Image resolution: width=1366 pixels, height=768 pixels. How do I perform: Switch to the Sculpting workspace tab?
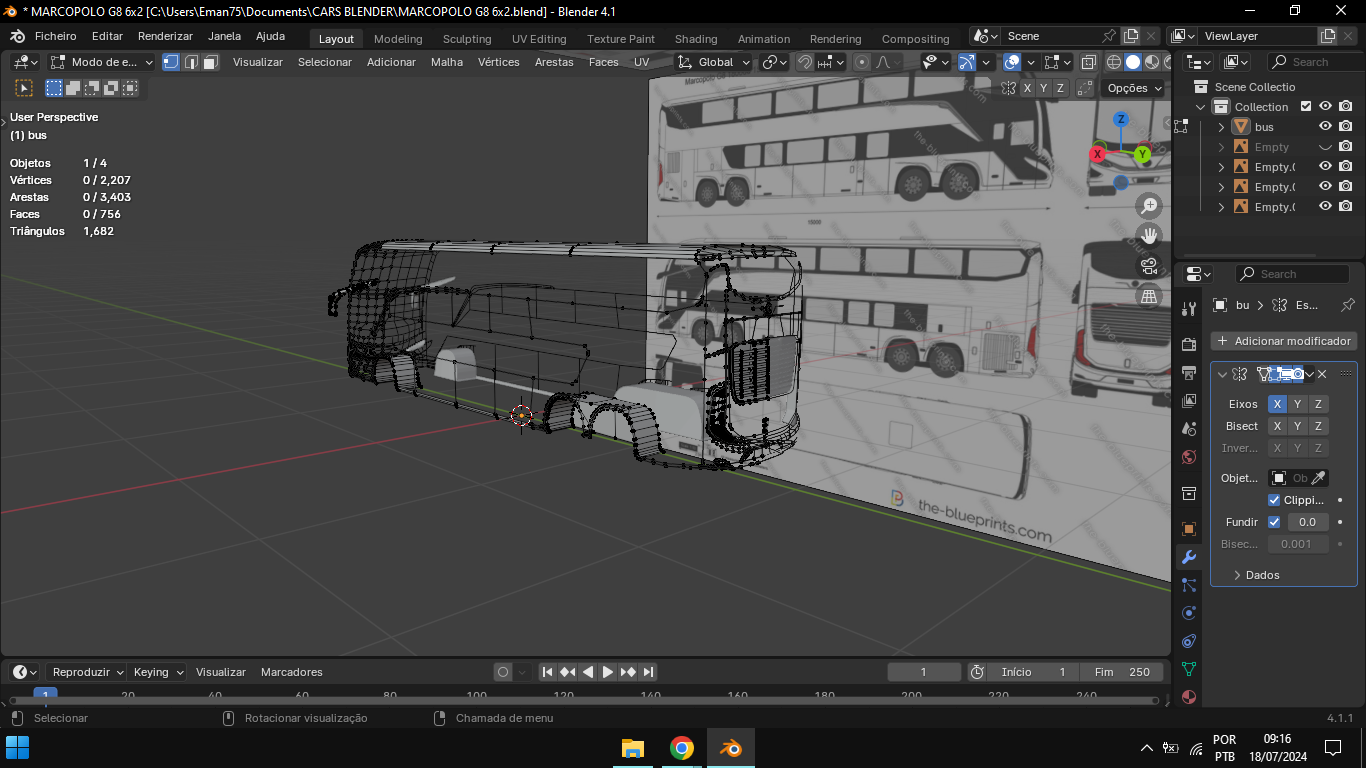click(x=467, y=39)
